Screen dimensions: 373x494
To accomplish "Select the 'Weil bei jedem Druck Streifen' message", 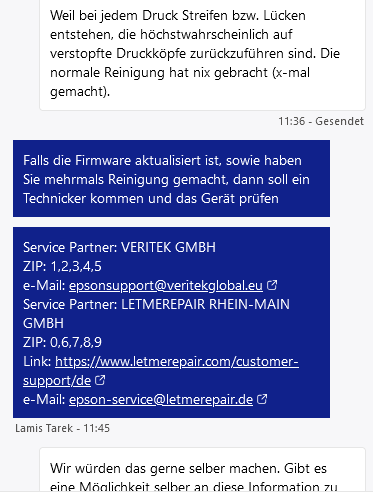I will (x=202, y=53).
